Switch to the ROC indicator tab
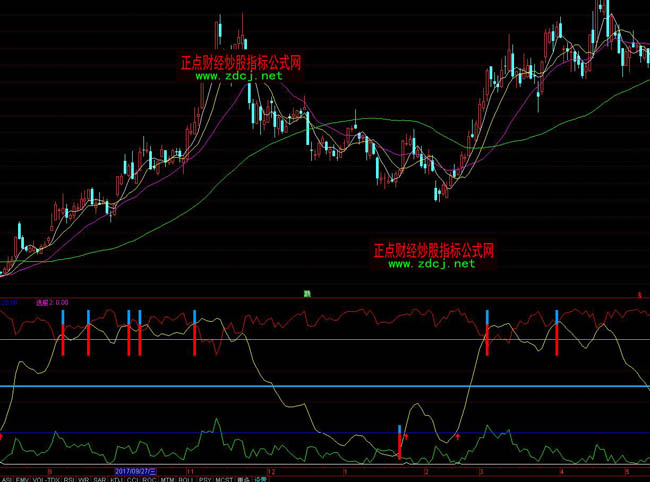Image resolution: width=650 pixels, height=482 pixels. click(x=149, y=478)
